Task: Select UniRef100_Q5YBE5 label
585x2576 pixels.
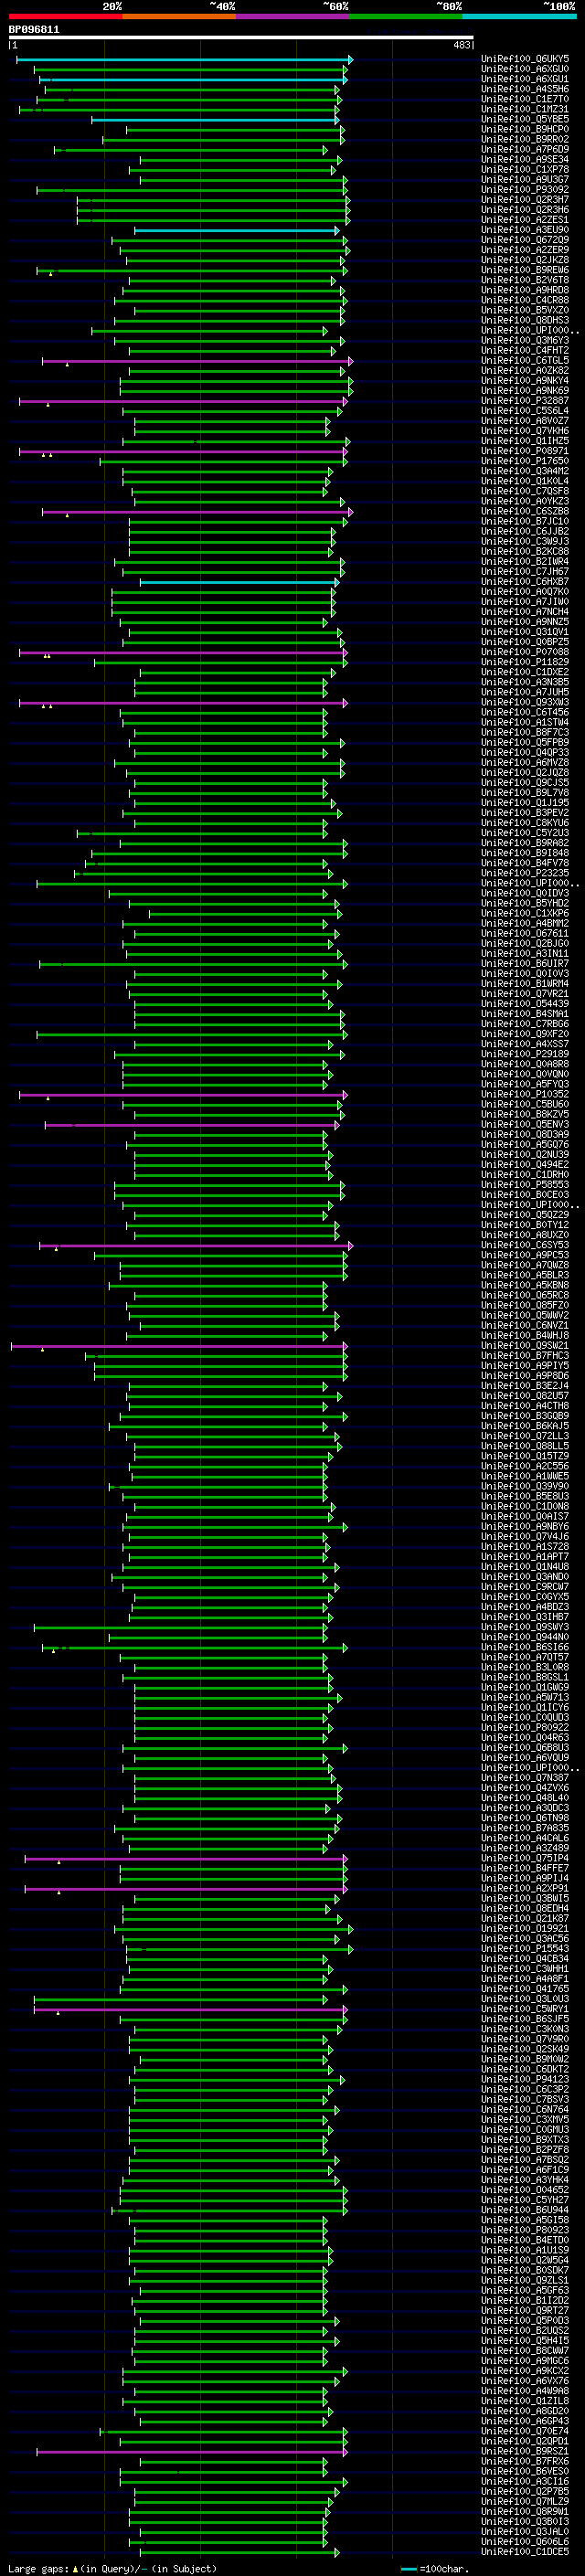Action: pos(525,120)
